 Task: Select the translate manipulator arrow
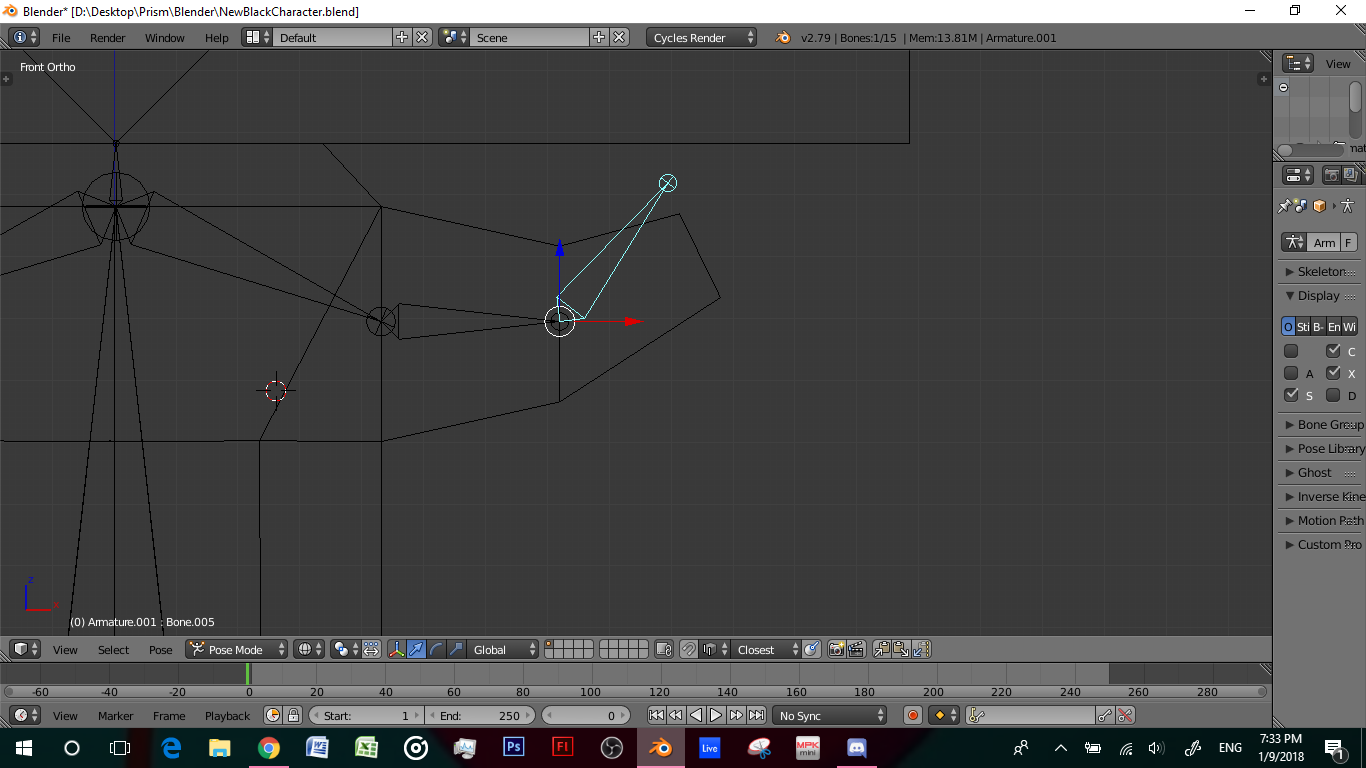[416, 649]
